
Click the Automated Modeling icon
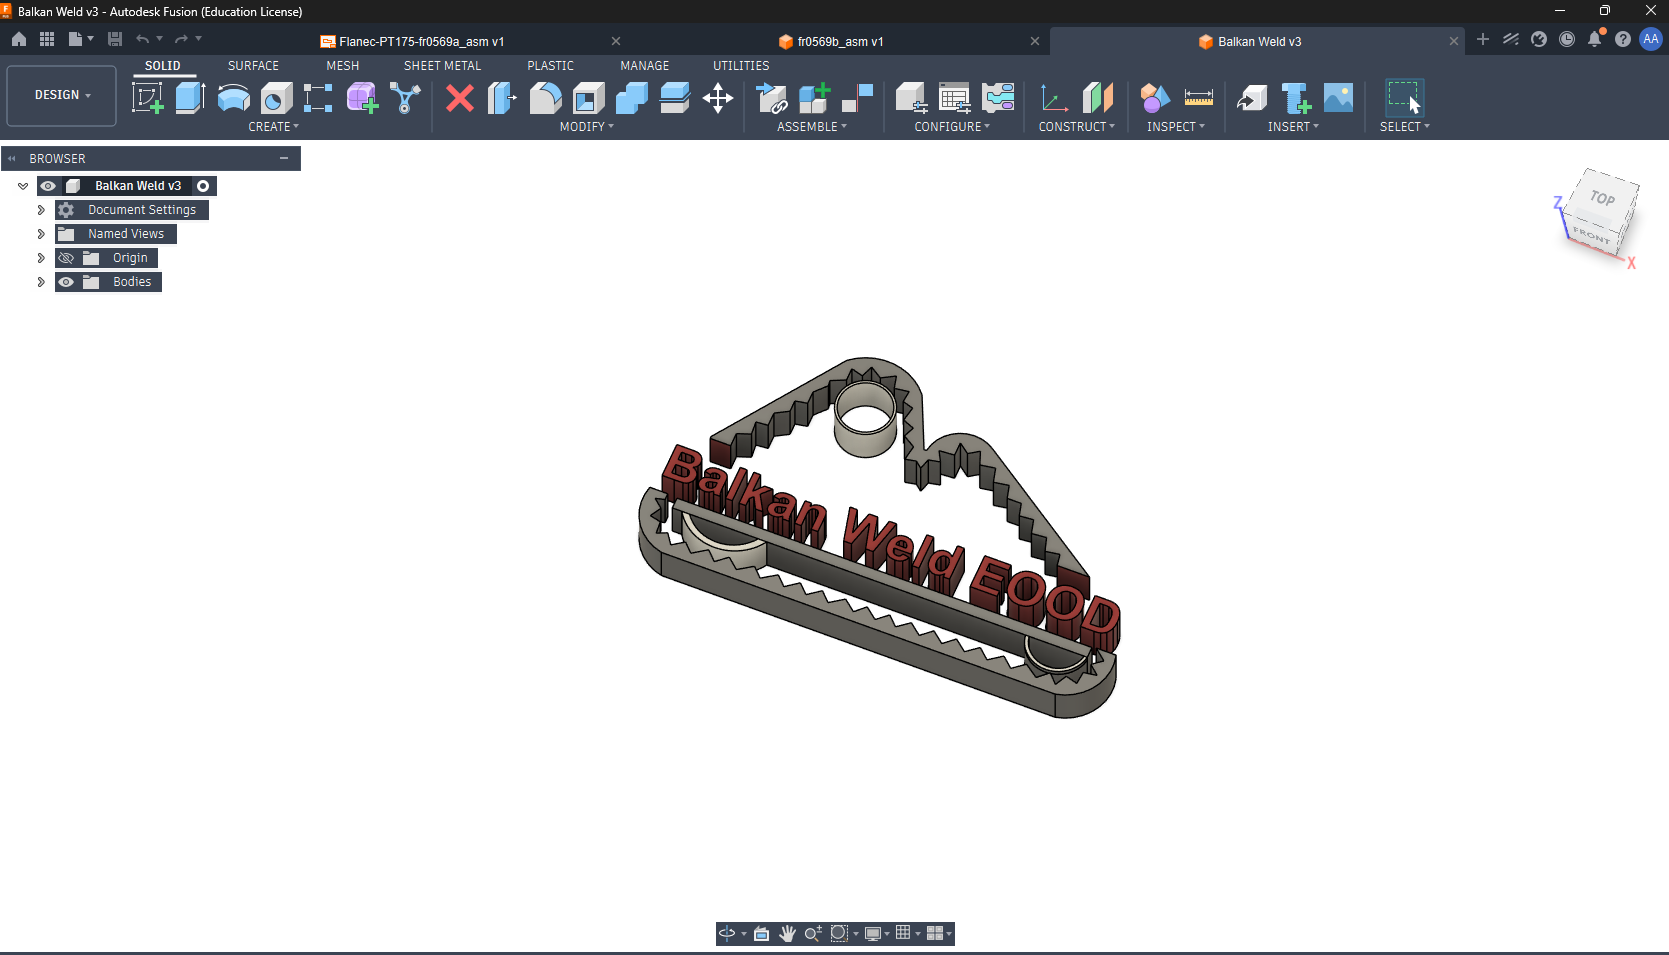405,98
